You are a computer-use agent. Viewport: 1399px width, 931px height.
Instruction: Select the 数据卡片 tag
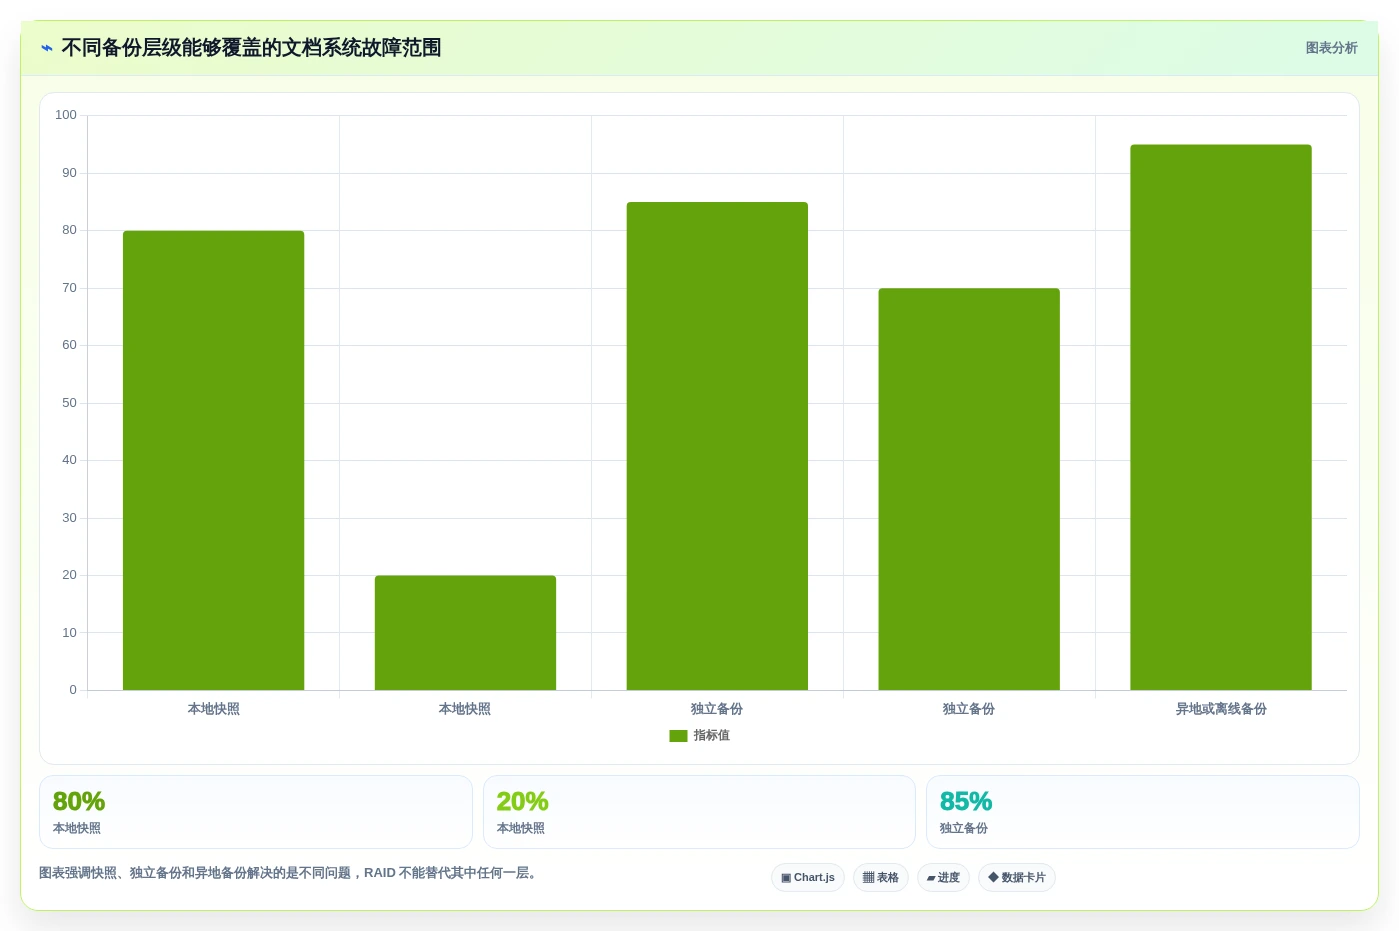(x=1017, y=878)
